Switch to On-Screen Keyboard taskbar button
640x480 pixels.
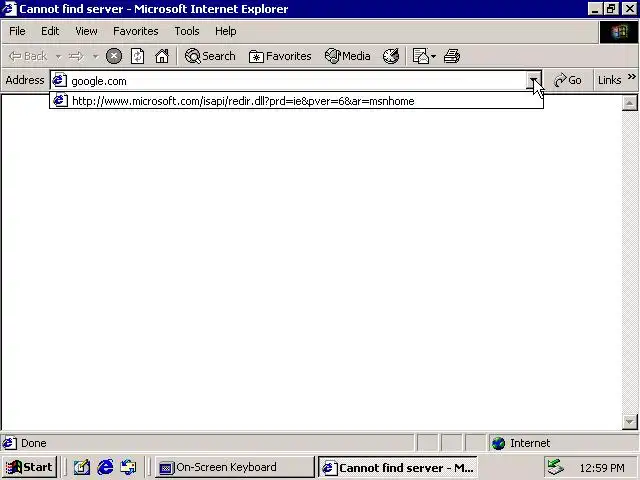coord(234,467)
